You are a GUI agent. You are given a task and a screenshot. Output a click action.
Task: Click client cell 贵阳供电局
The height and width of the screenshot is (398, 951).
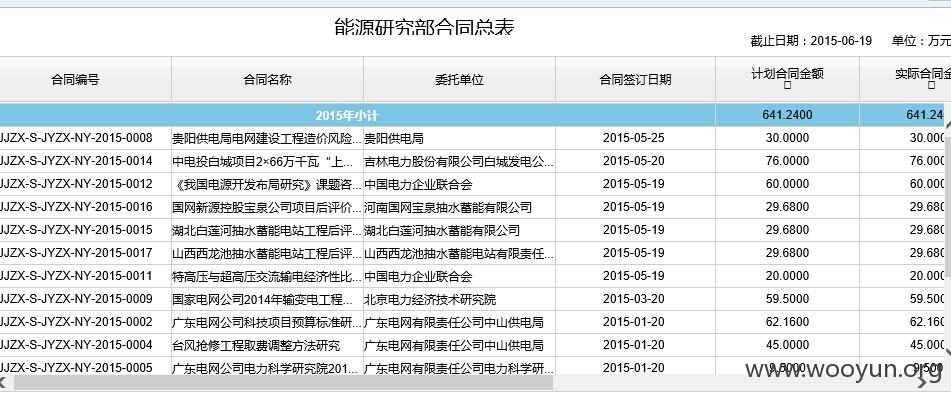click(394, 138)
